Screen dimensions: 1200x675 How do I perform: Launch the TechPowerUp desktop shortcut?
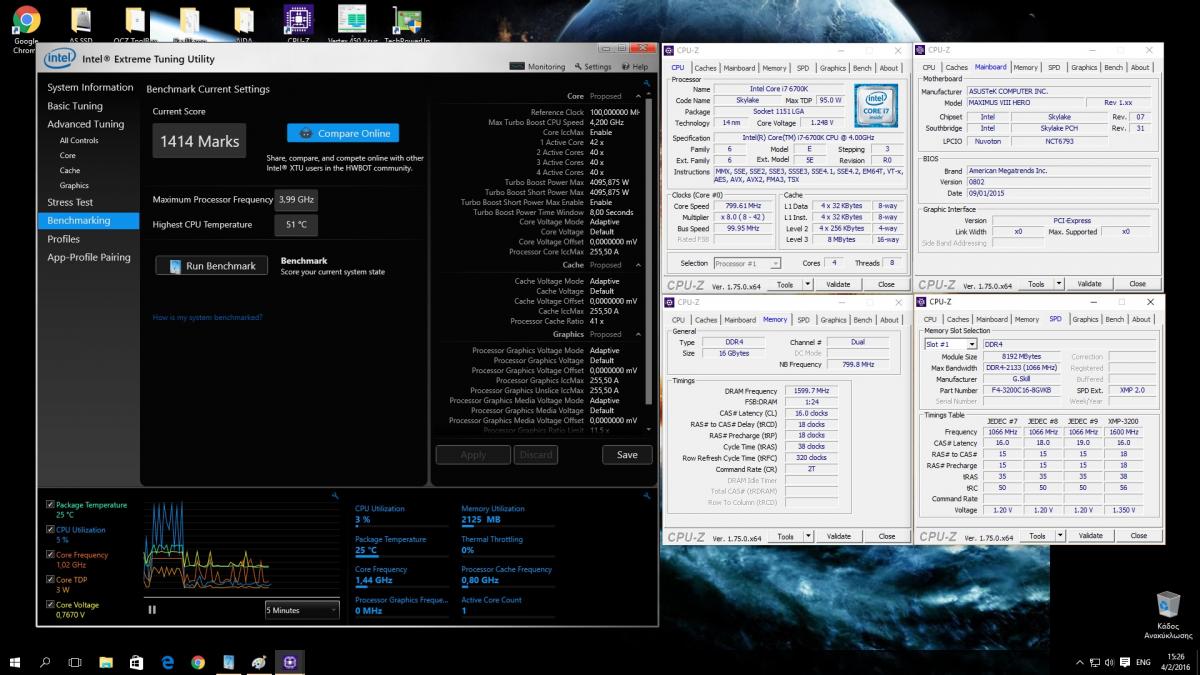(x=407, y=25)
